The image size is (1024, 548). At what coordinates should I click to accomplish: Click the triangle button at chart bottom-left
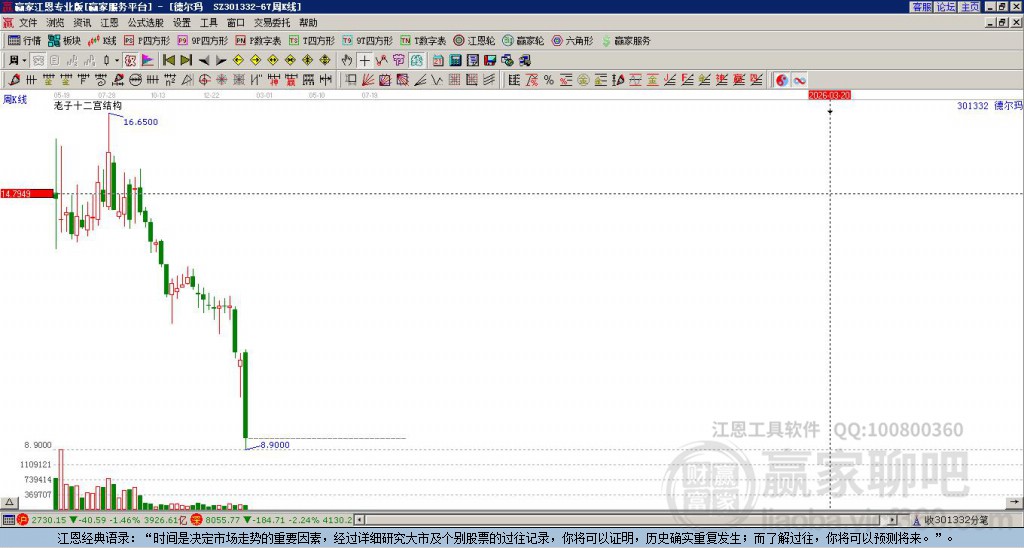pos(9,503)
